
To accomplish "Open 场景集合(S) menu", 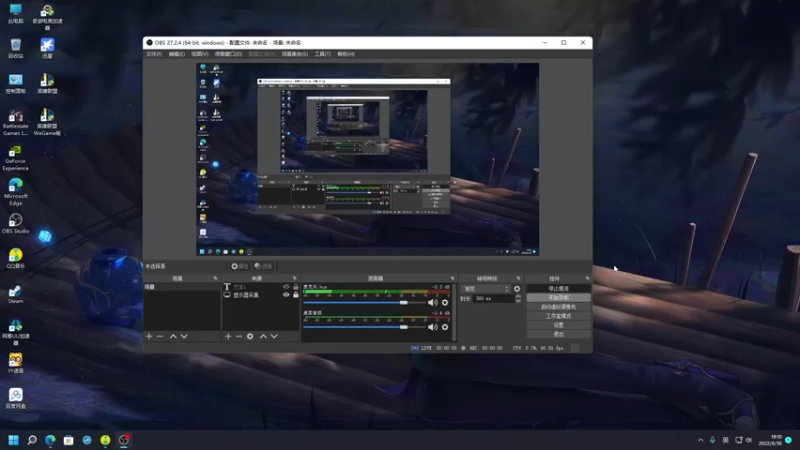I will click(x=294, y=54).
